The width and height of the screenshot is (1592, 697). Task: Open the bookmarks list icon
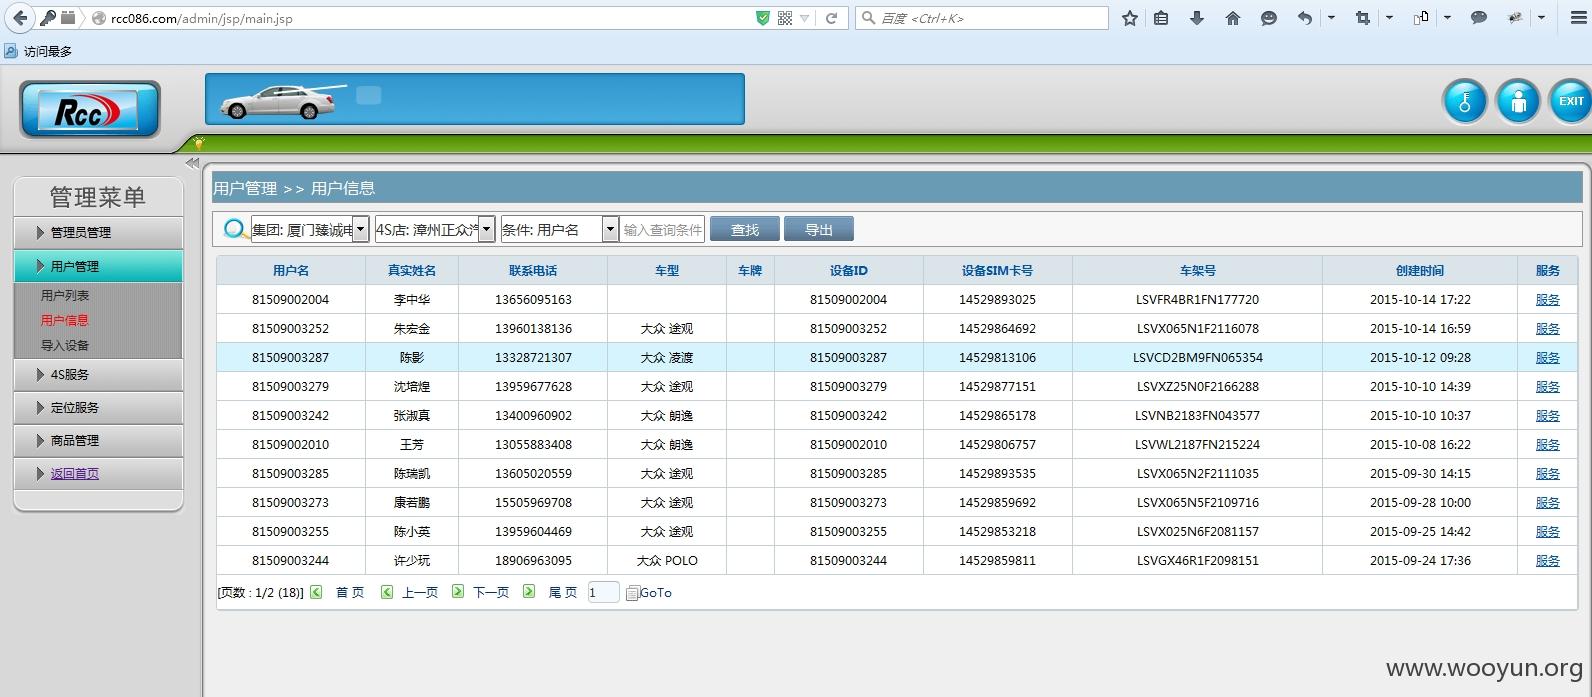click(1161, 18)
